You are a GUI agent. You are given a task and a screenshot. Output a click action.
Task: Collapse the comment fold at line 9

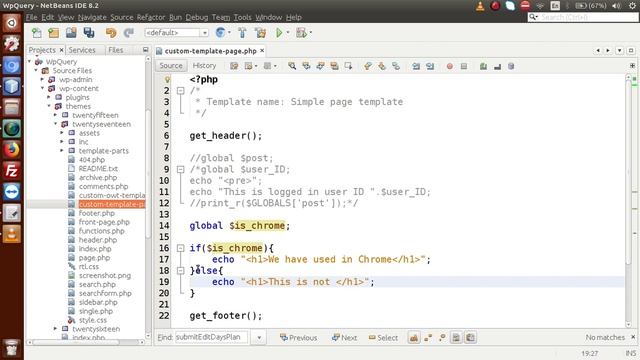(180, 169)
